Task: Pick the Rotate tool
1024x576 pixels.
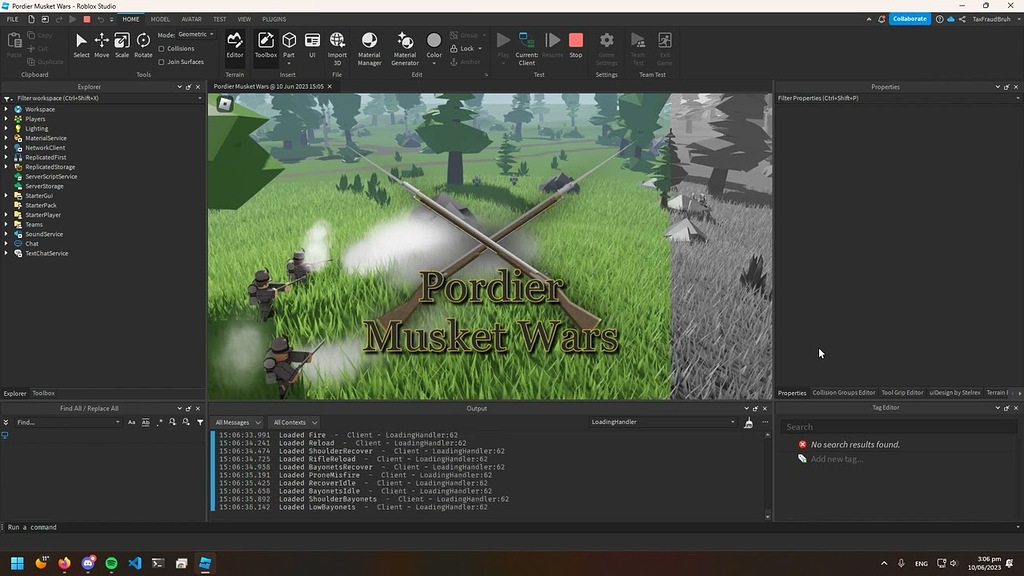Action: pyautogui.click(x=143, y=46)
